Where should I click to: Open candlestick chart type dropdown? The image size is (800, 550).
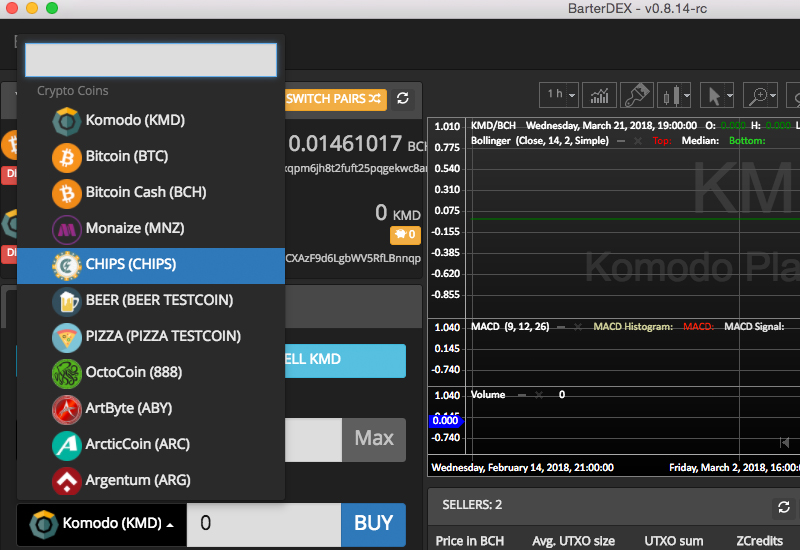[x=674, y=94]
